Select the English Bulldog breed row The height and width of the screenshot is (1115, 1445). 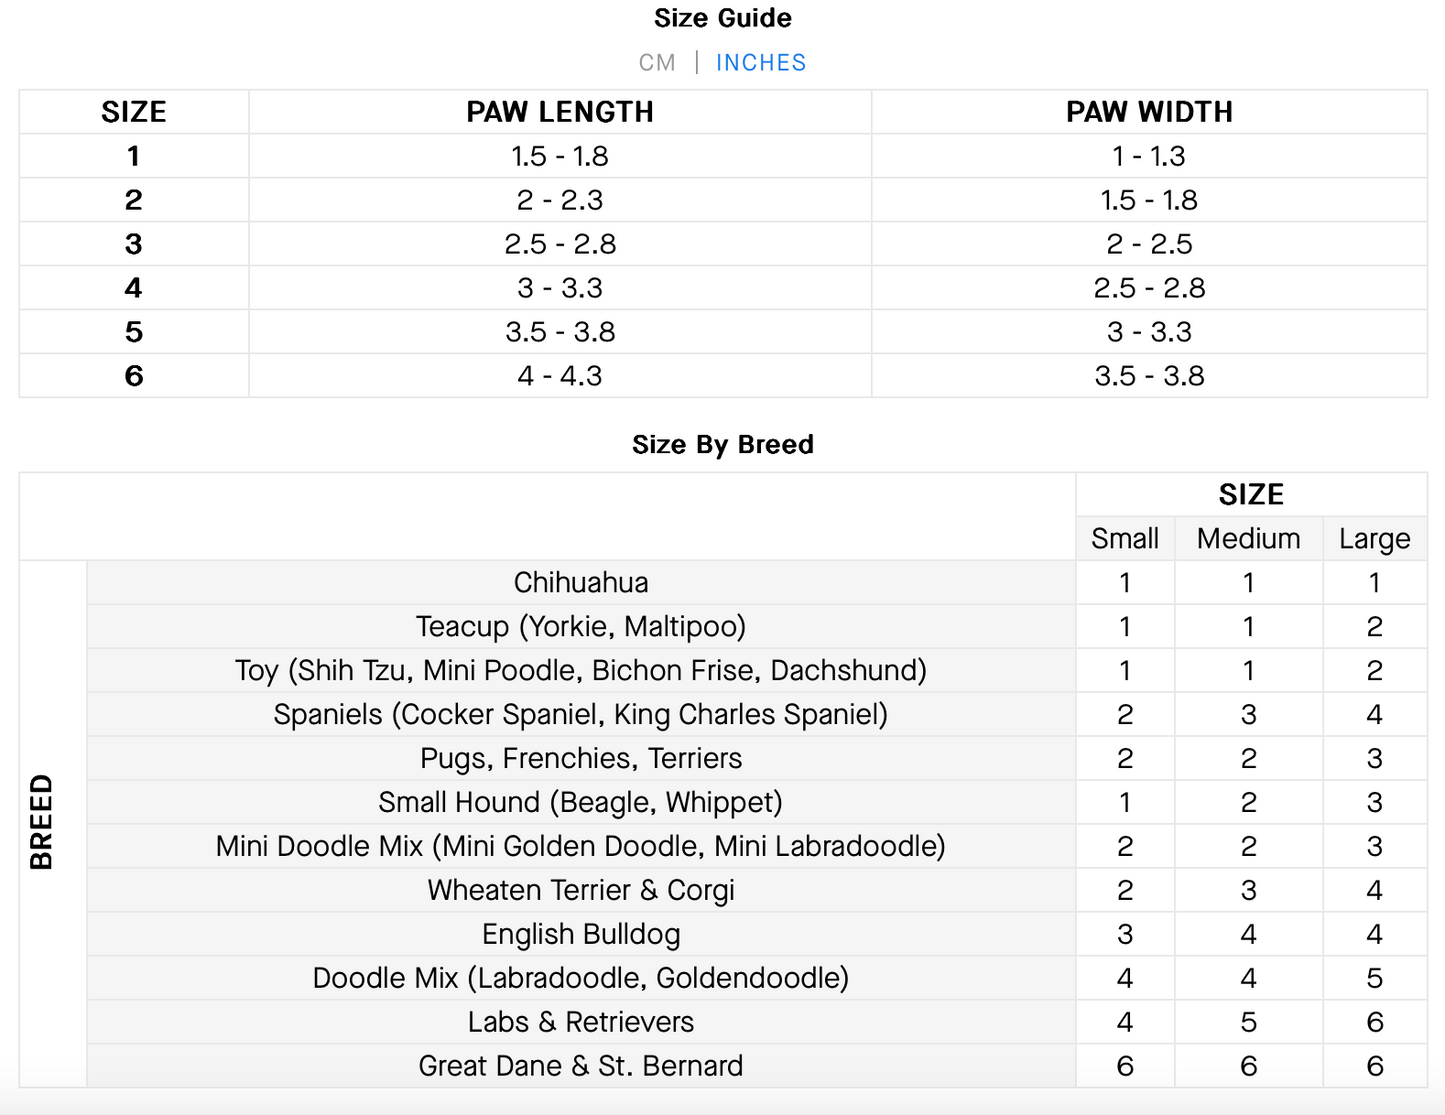coord(581,935)
